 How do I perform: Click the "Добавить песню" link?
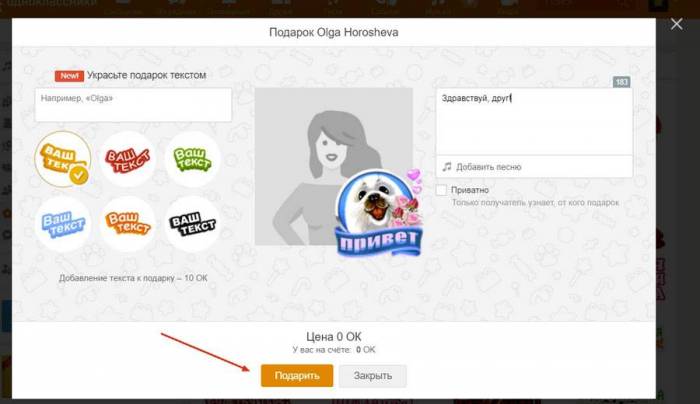click(488, 167)
